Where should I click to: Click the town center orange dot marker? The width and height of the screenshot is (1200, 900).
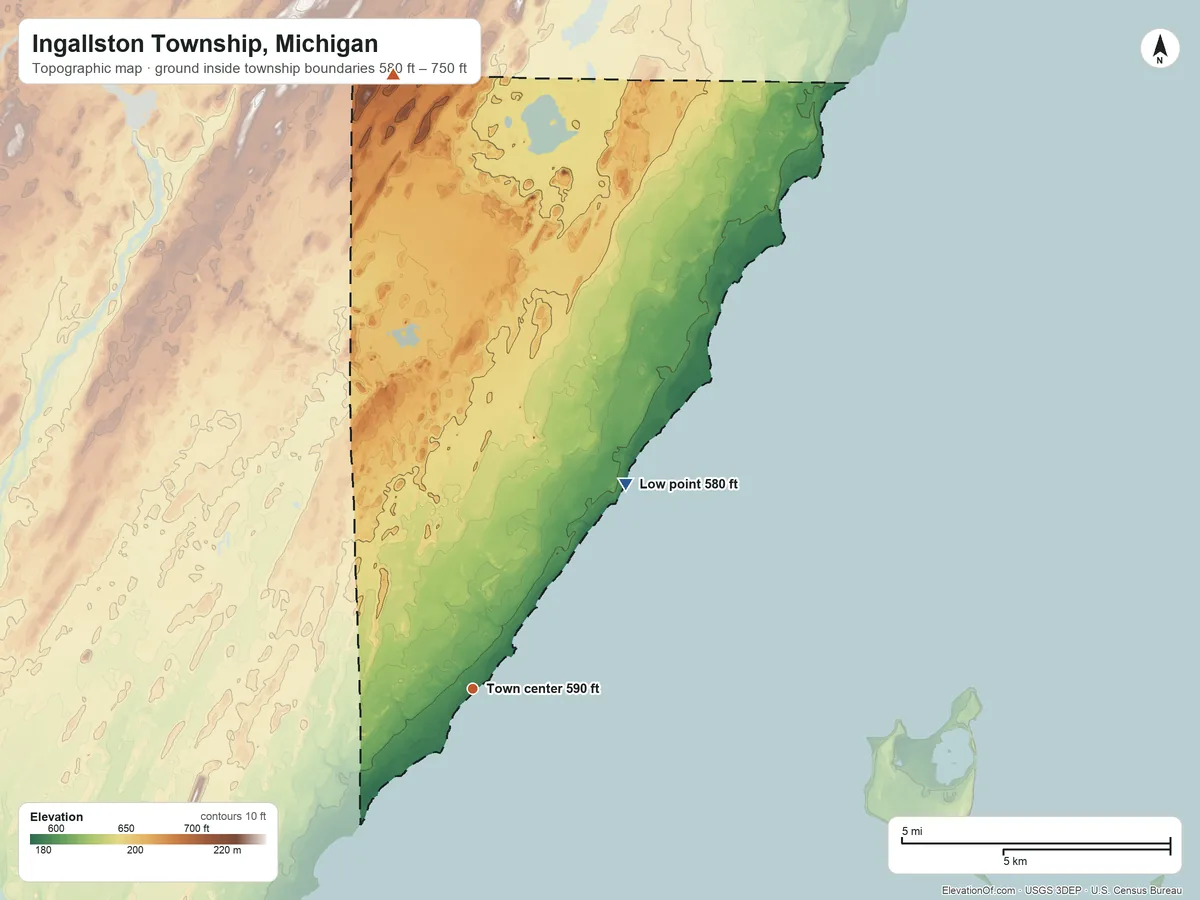point(472,689)
